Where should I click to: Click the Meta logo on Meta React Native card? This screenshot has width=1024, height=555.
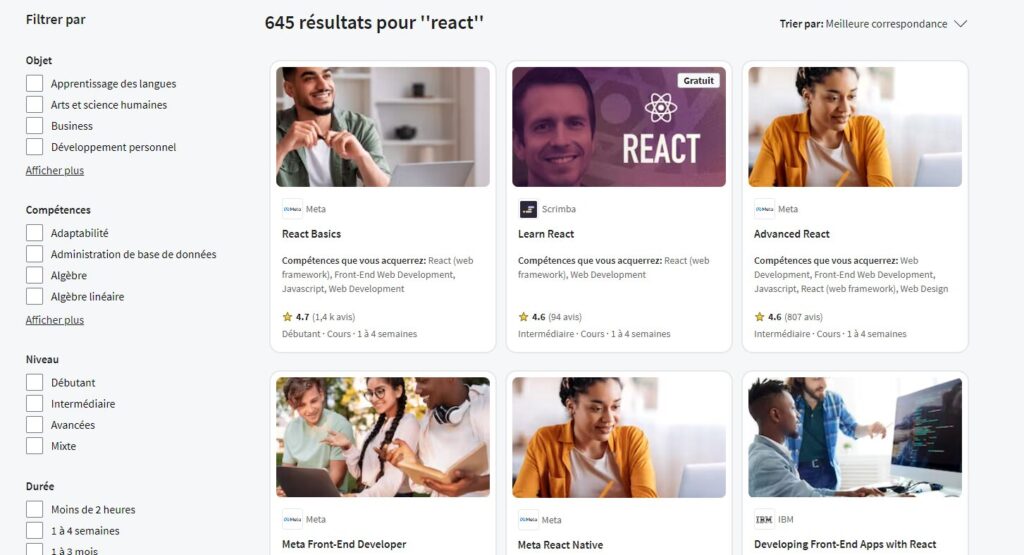coord(528,520)
